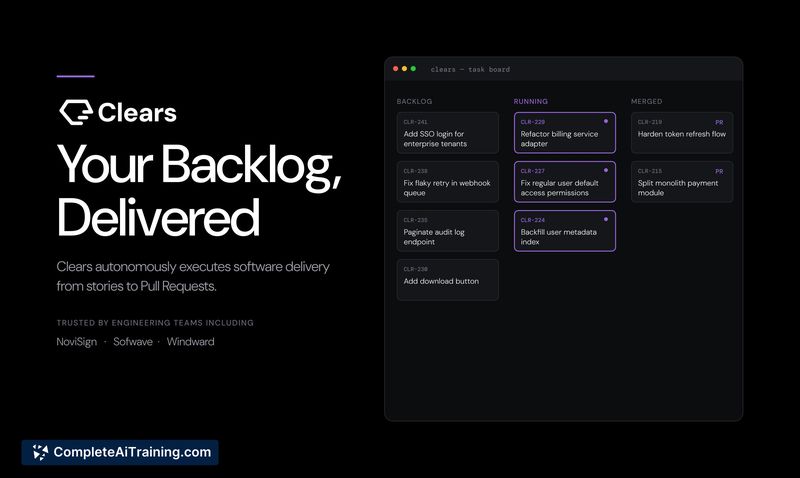Screen dimensions: 800x478
Task: Click running status dot on Refactor billing card
Action: coord(606,121)
